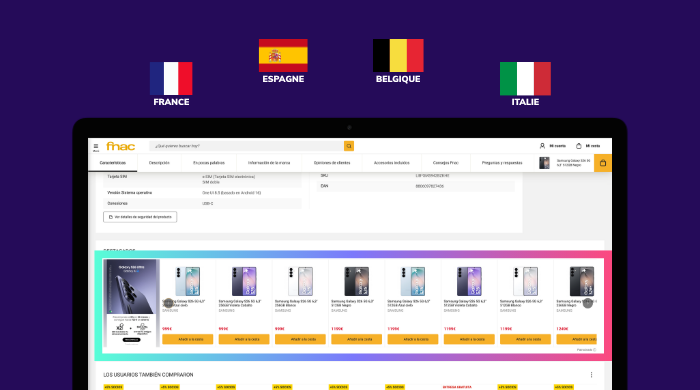The height and width of the screenshot is (390, 700).
Task: Click the EAN number value
Action: [429, 186]
